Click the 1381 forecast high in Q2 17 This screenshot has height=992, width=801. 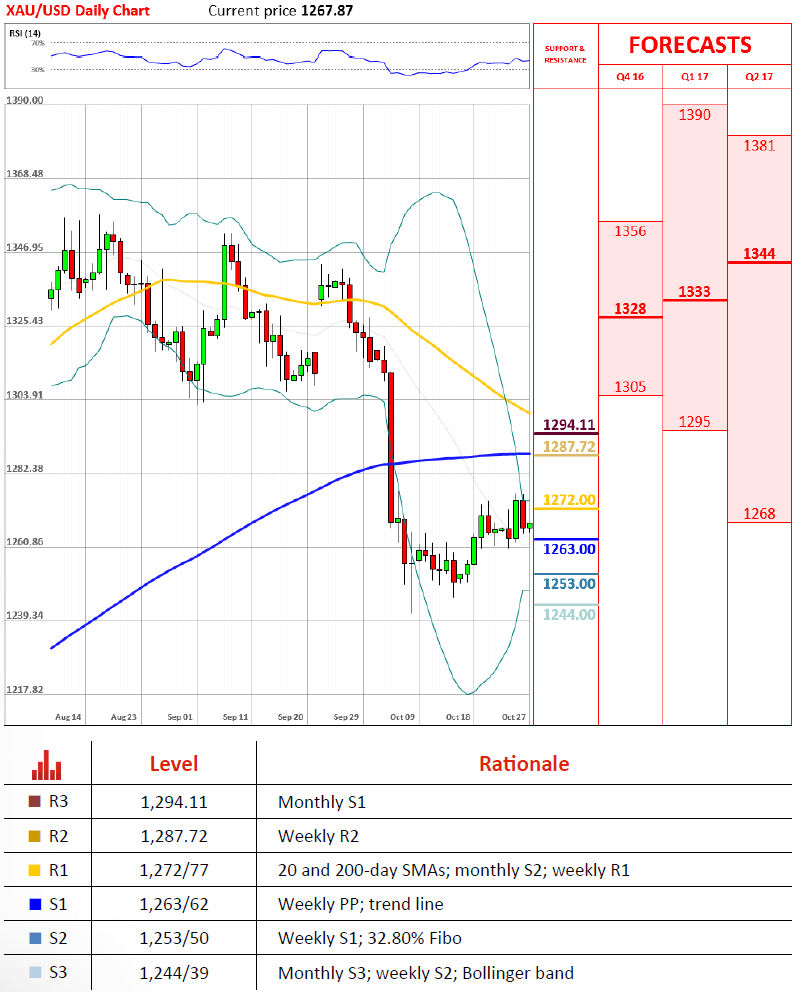coord(759,146)
